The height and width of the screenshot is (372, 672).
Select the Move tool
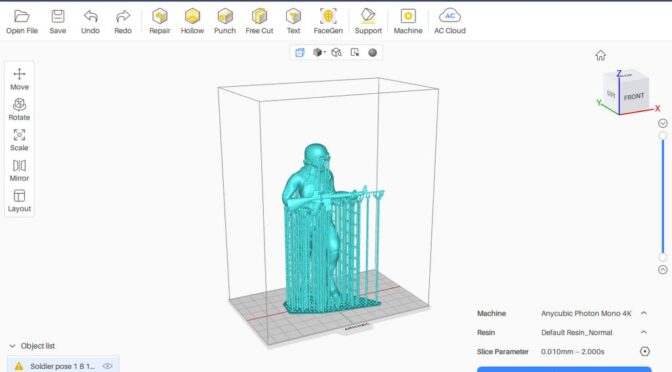pos(19,79)
